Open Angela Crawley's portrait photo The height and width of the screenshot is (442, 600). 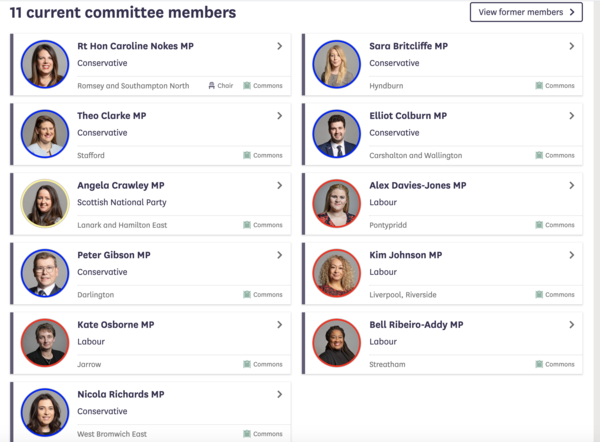point(45,204)
